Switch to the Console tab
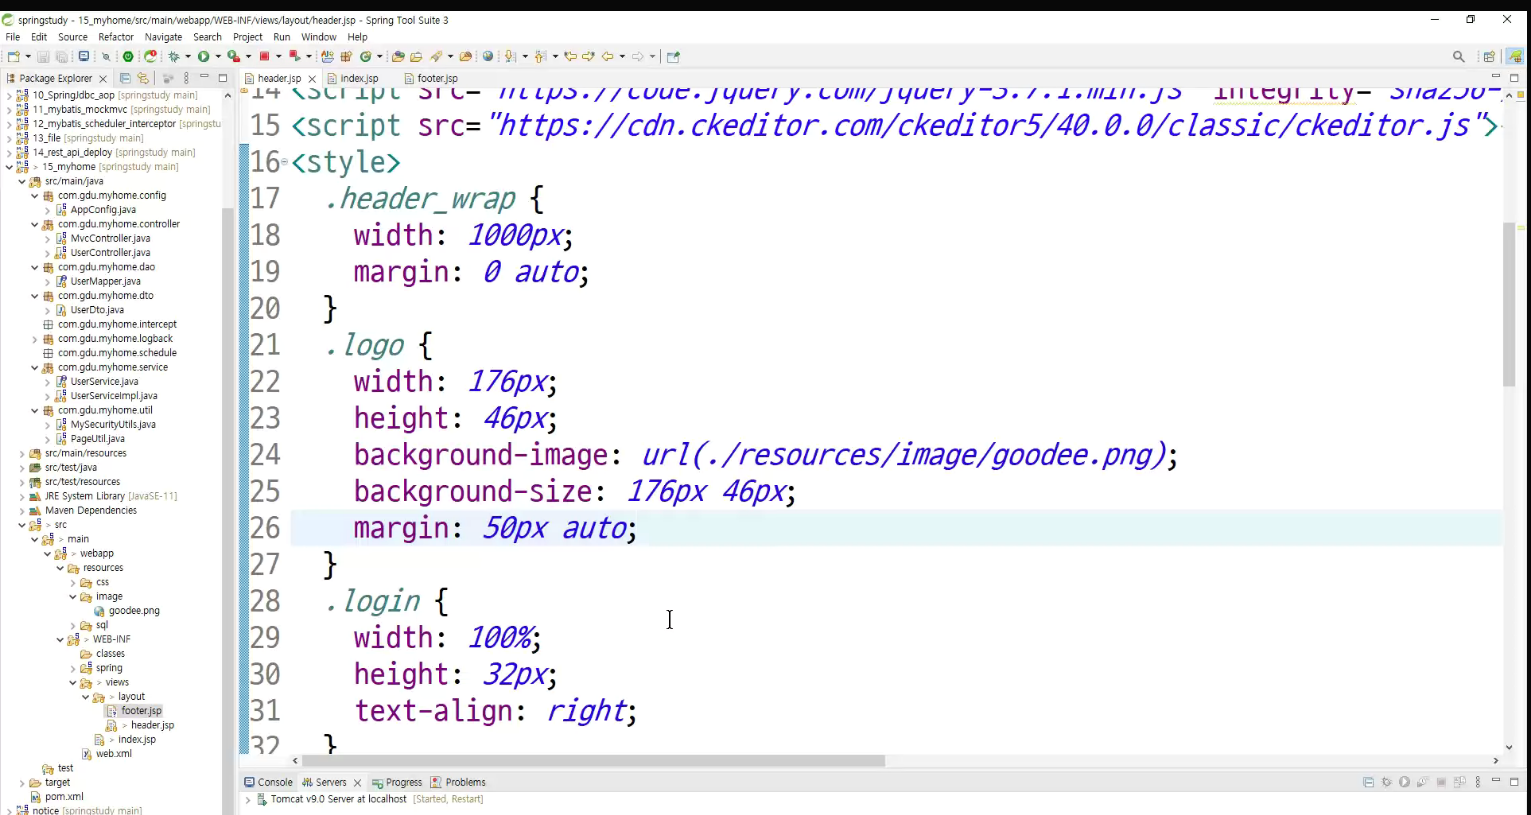Viewport: 1531px width, 815px height. [x=268, y=783]
